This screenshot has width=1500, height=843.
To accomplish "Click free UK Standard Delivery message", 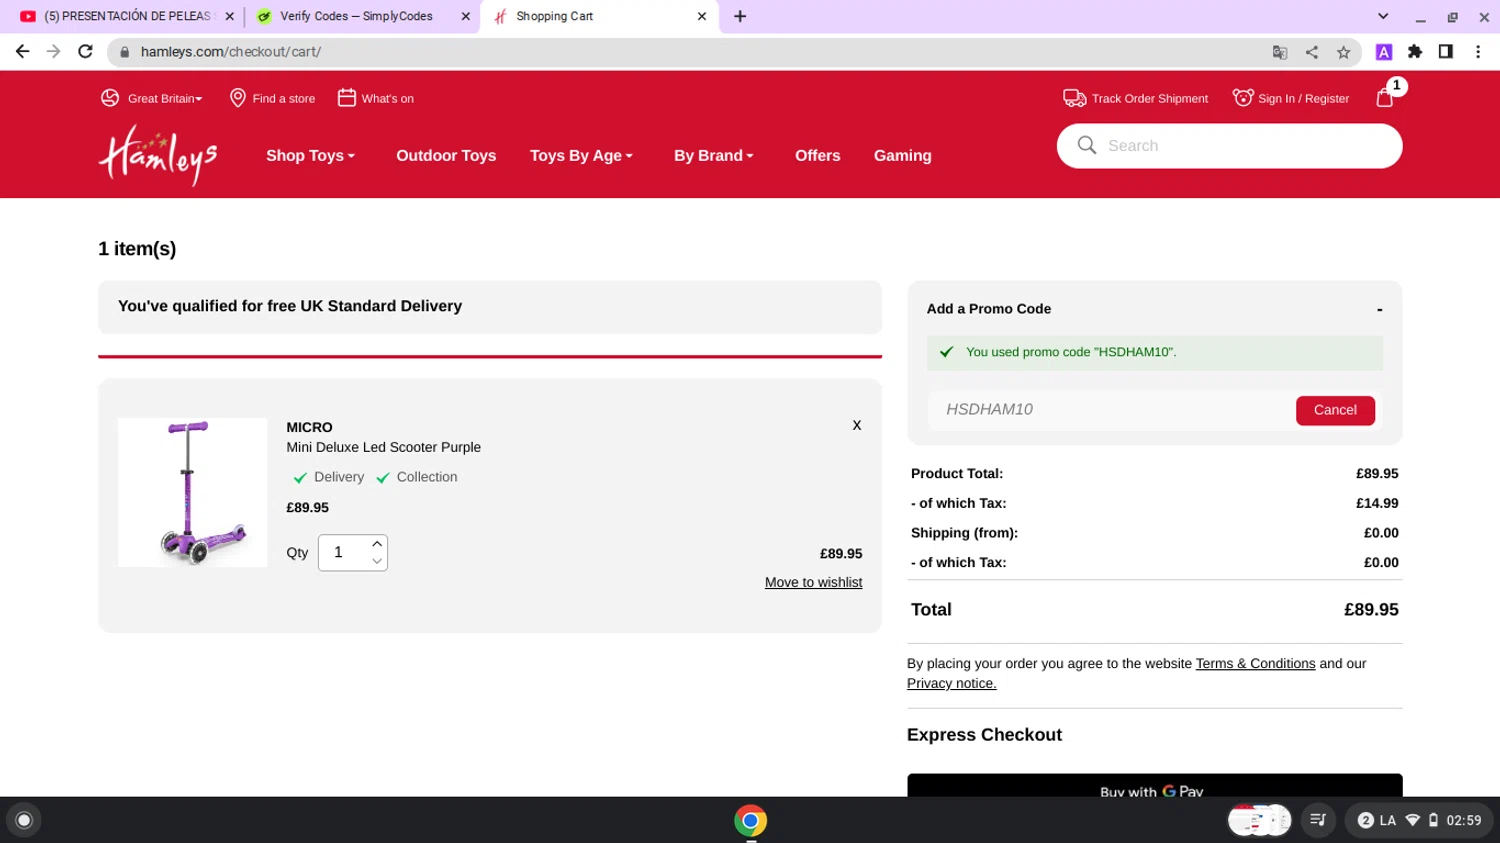I will tap(290, 307).
